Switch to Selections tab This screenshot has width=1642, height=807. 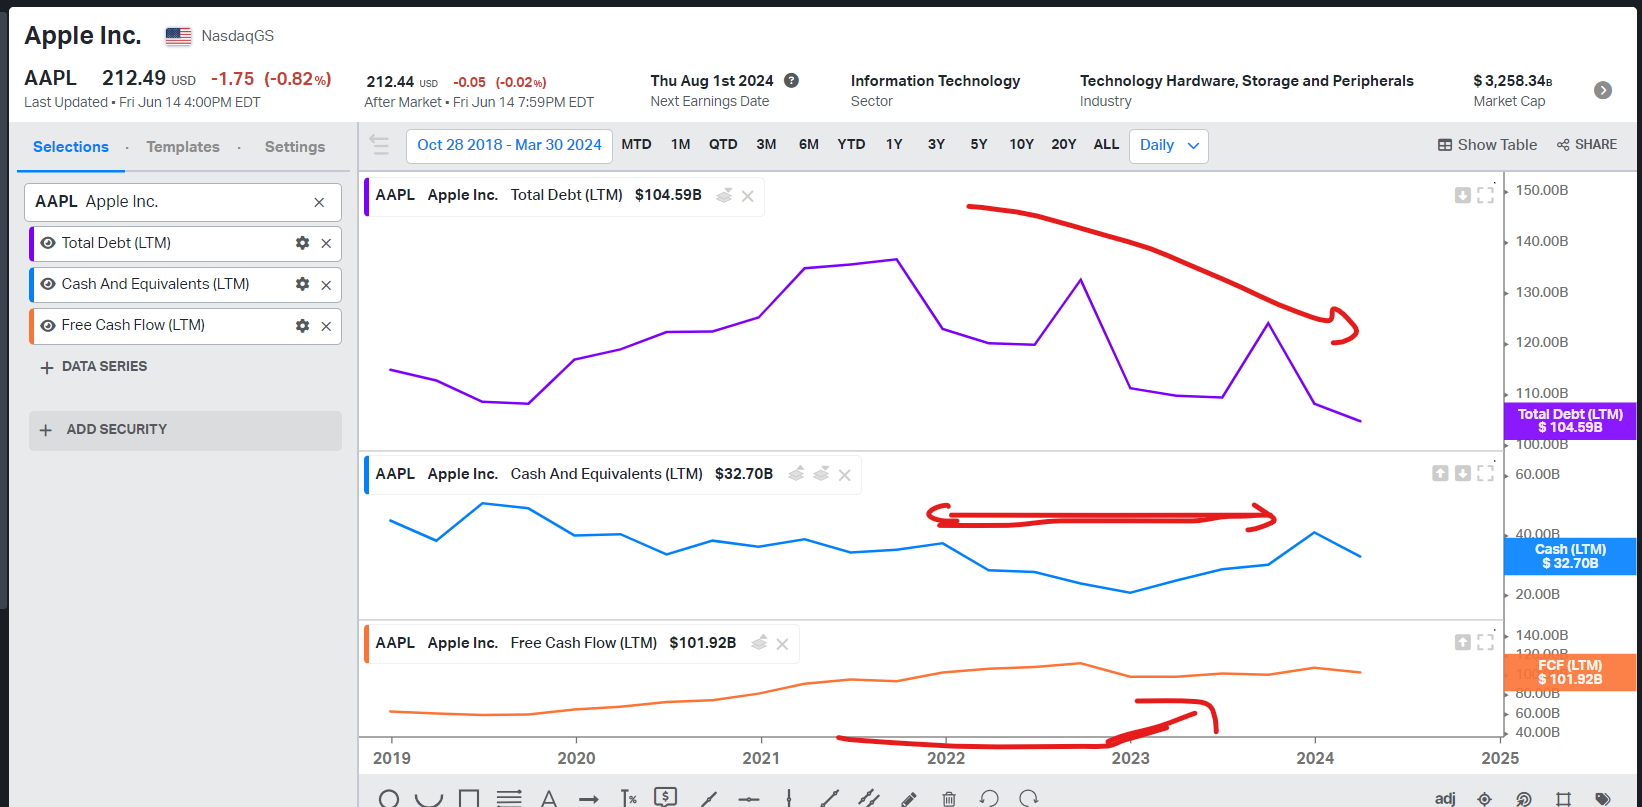point(71,147)
